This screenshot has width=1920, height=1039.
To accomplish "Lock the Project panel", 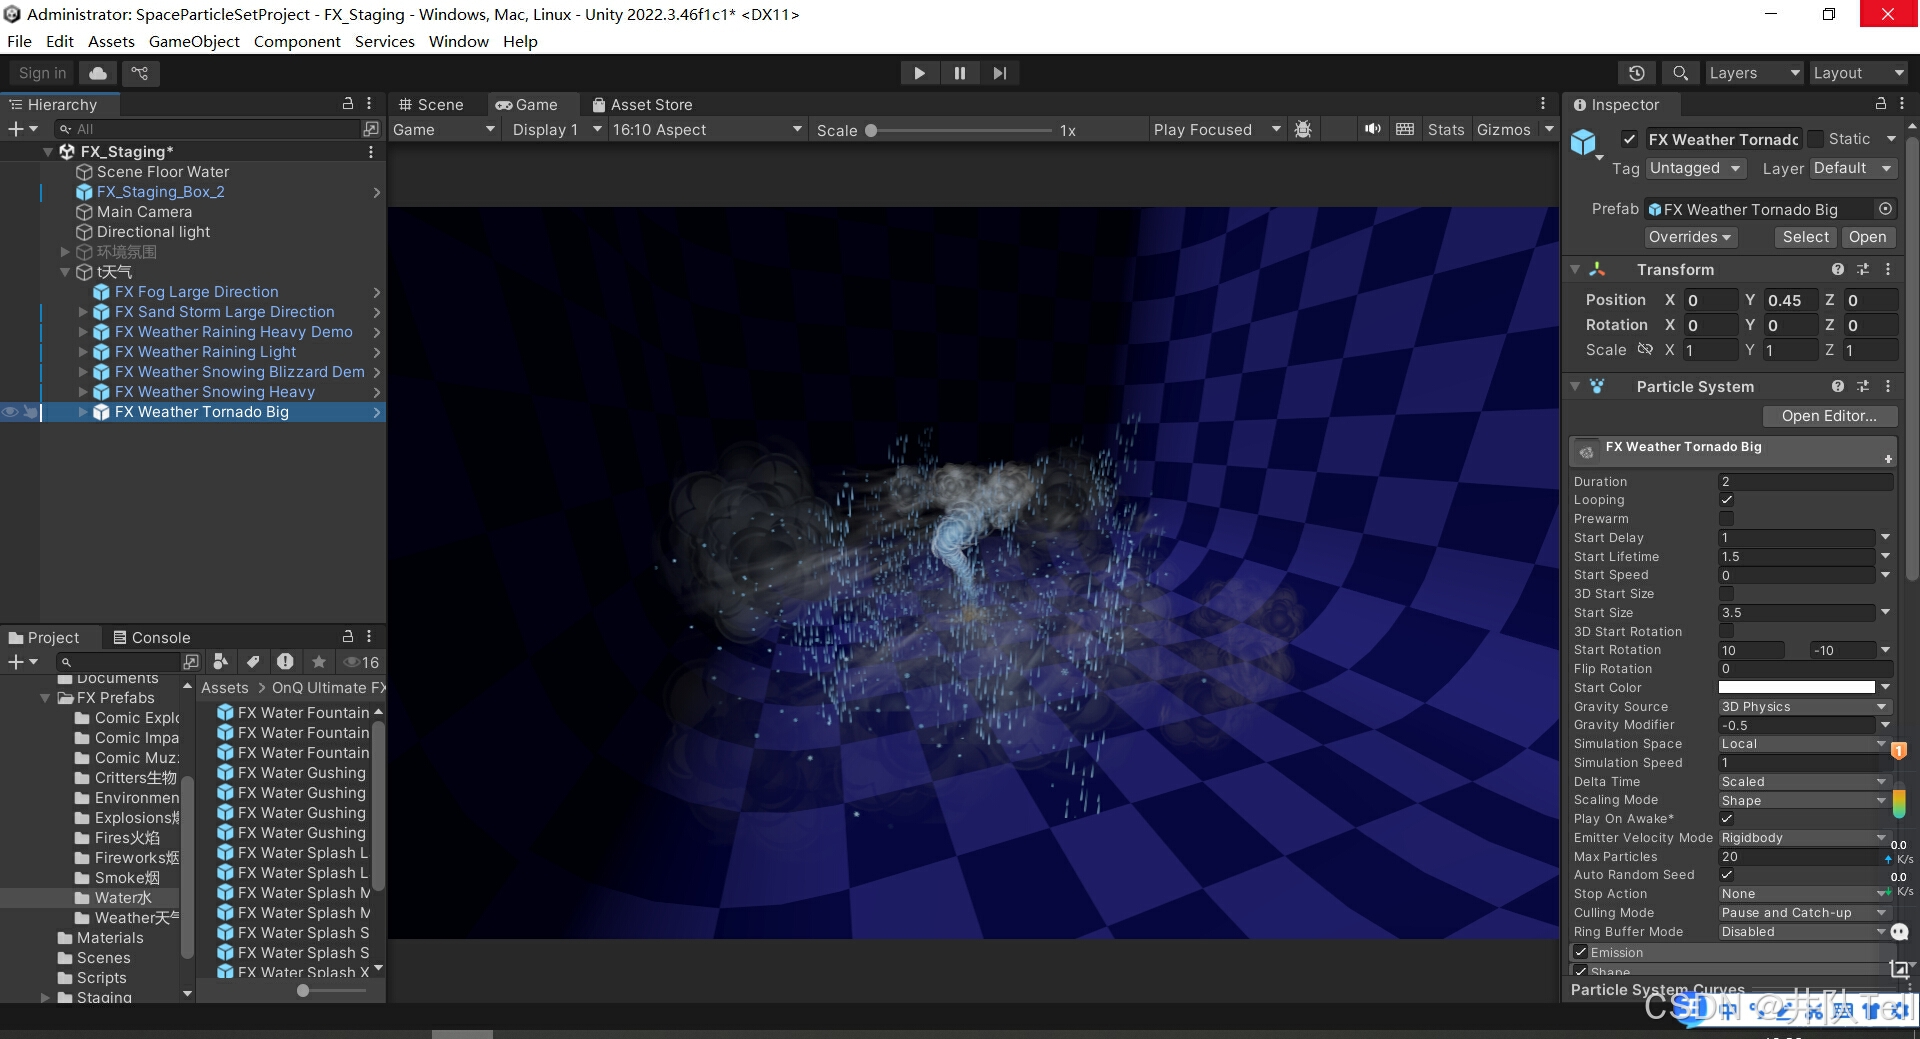I will pos(348,637).
